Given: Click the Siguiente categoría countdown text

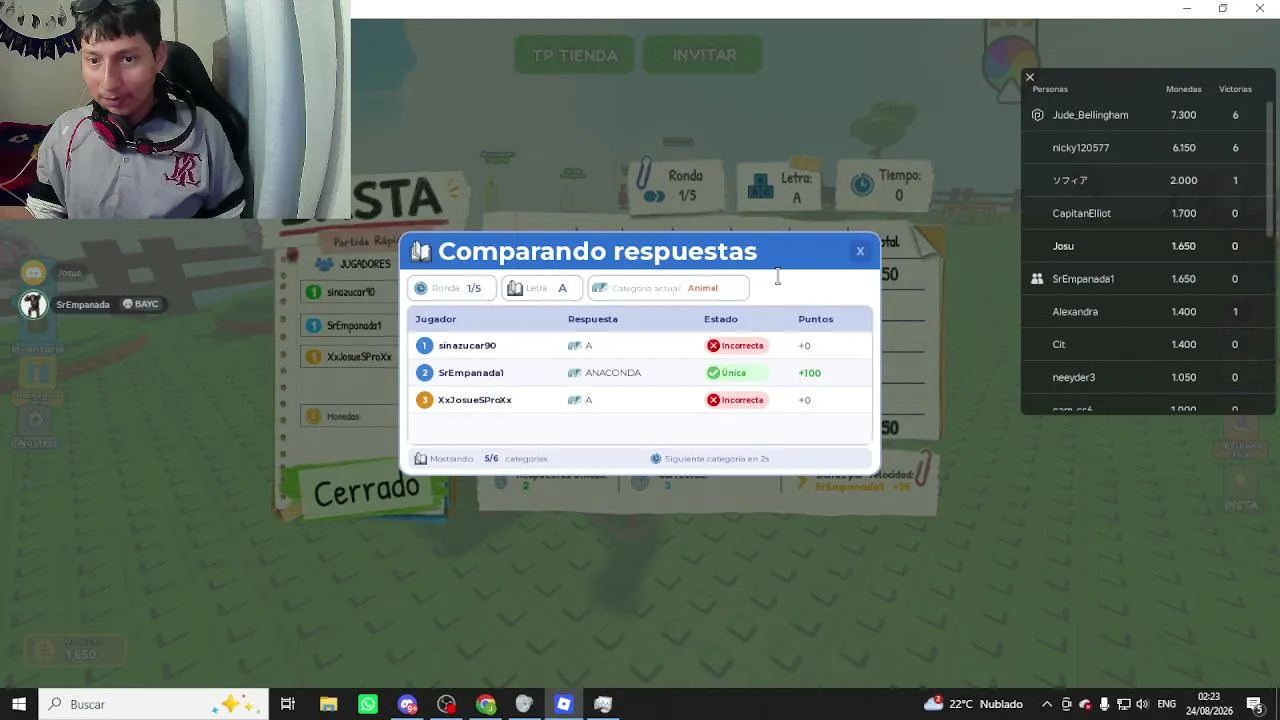Looking at the screenshot, I should click(x=716, y=458).
